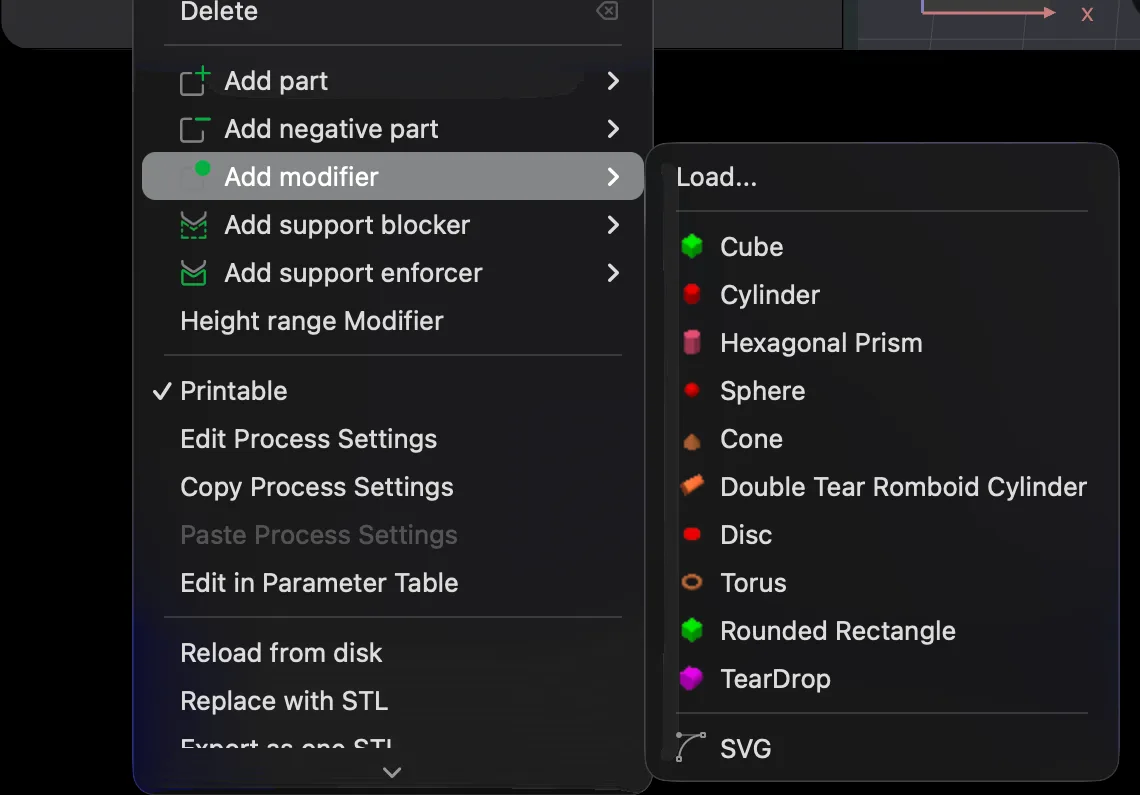
Task: Toggle the Printable checkmark option
Action: tap(162, 391)
